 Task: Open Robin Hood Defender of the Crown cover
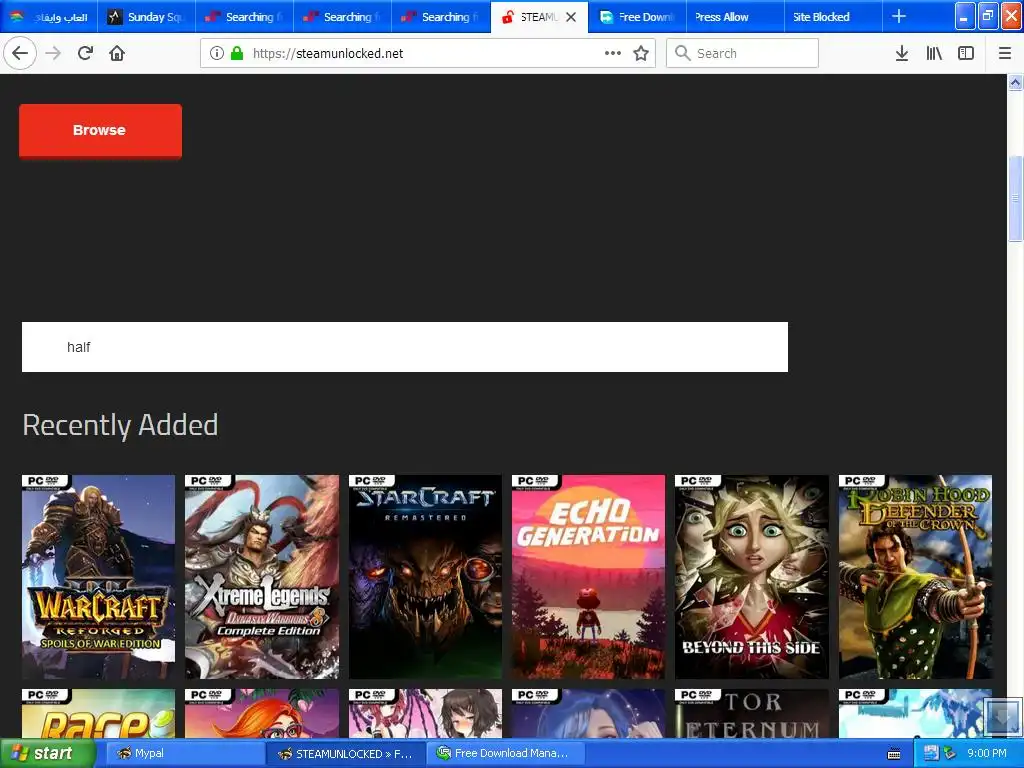point(915,577)
